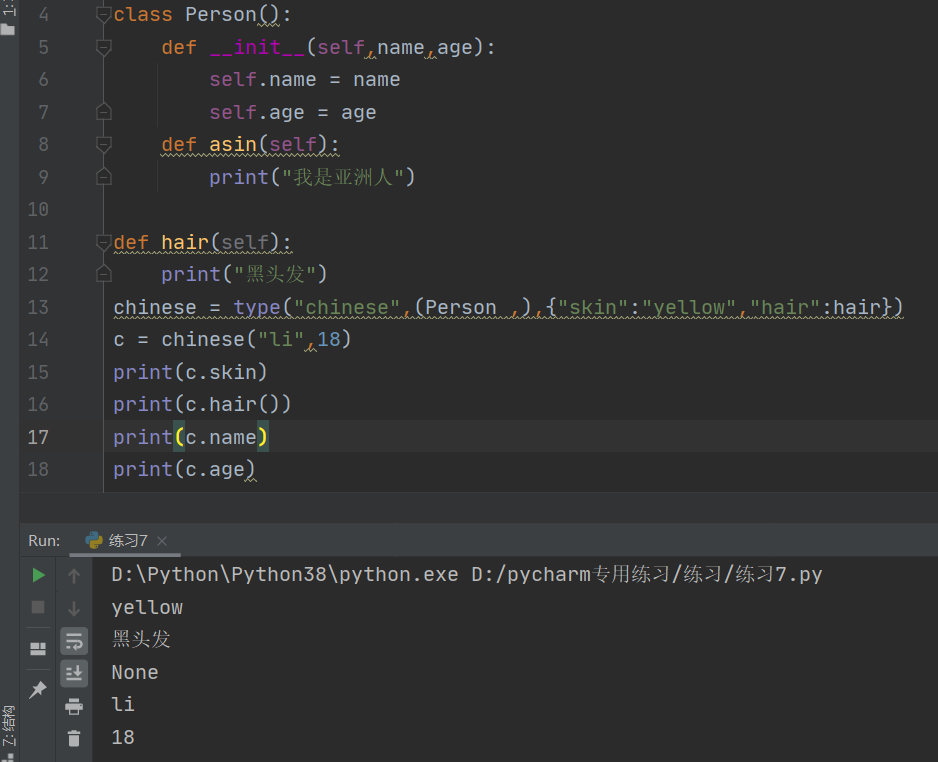Click '18' output line in console
938x762 pixels.
click(x=123, y=737)
